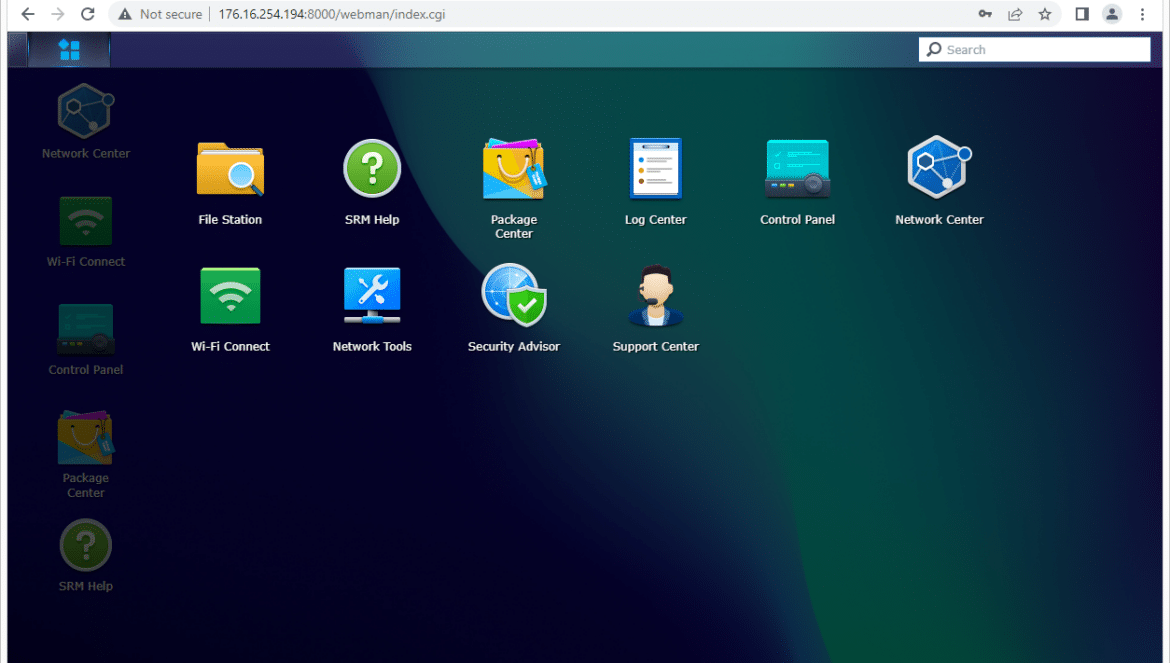
Task: Toggle the SRM main menu button
Action: click(x=69, y=50)
